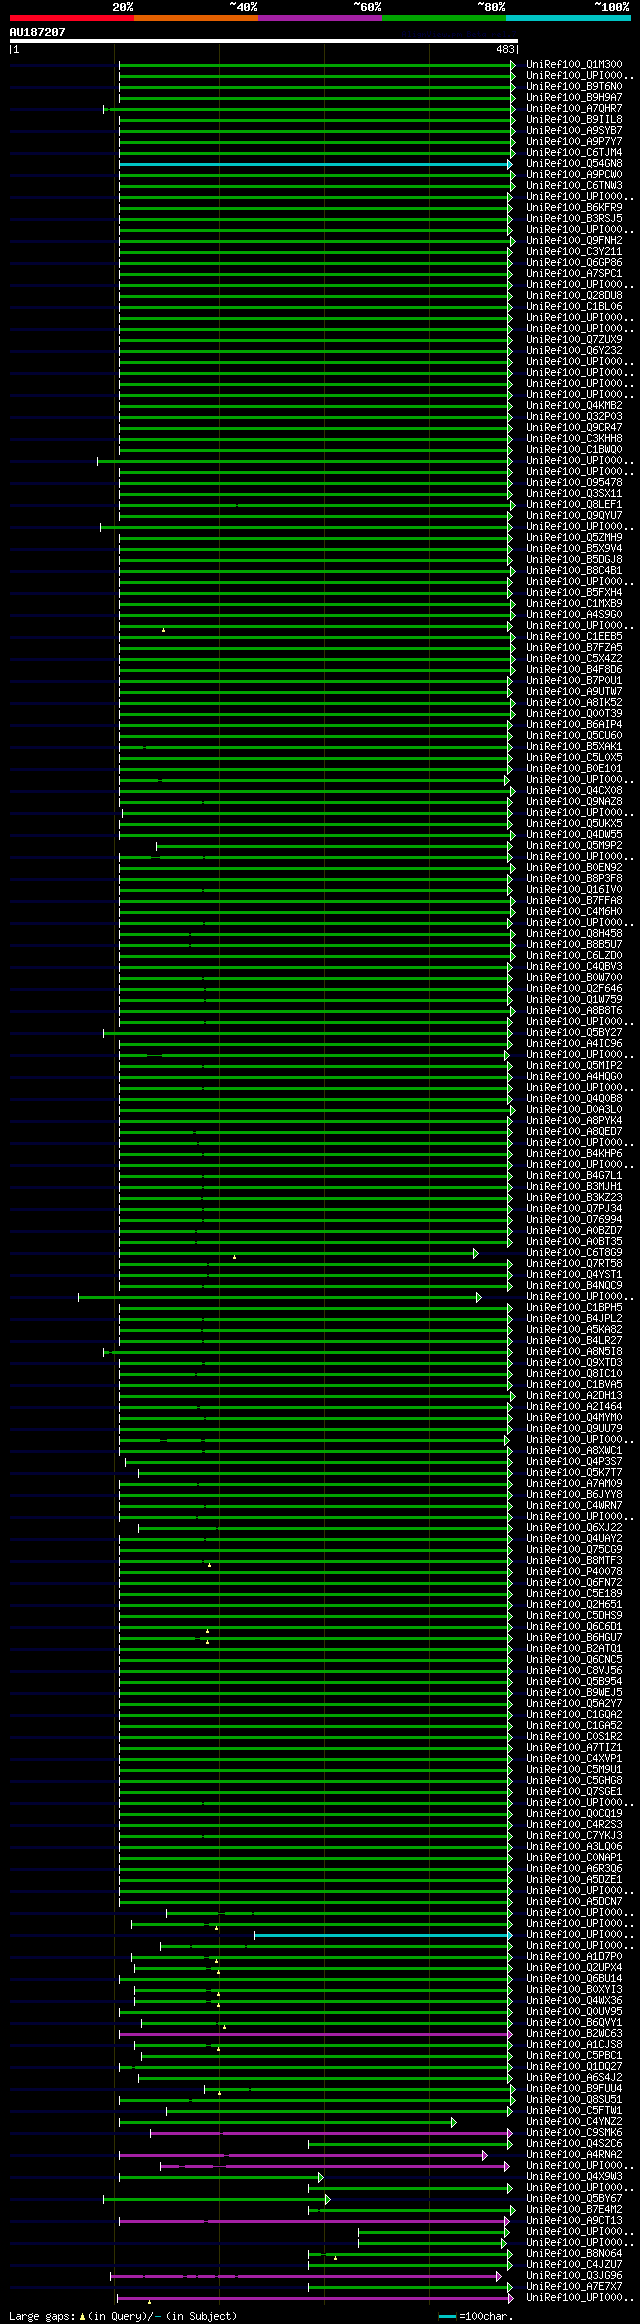Select hit label UniRef100_Q28DU8
Screen dimensions: 640x2324
pos(574,296)
